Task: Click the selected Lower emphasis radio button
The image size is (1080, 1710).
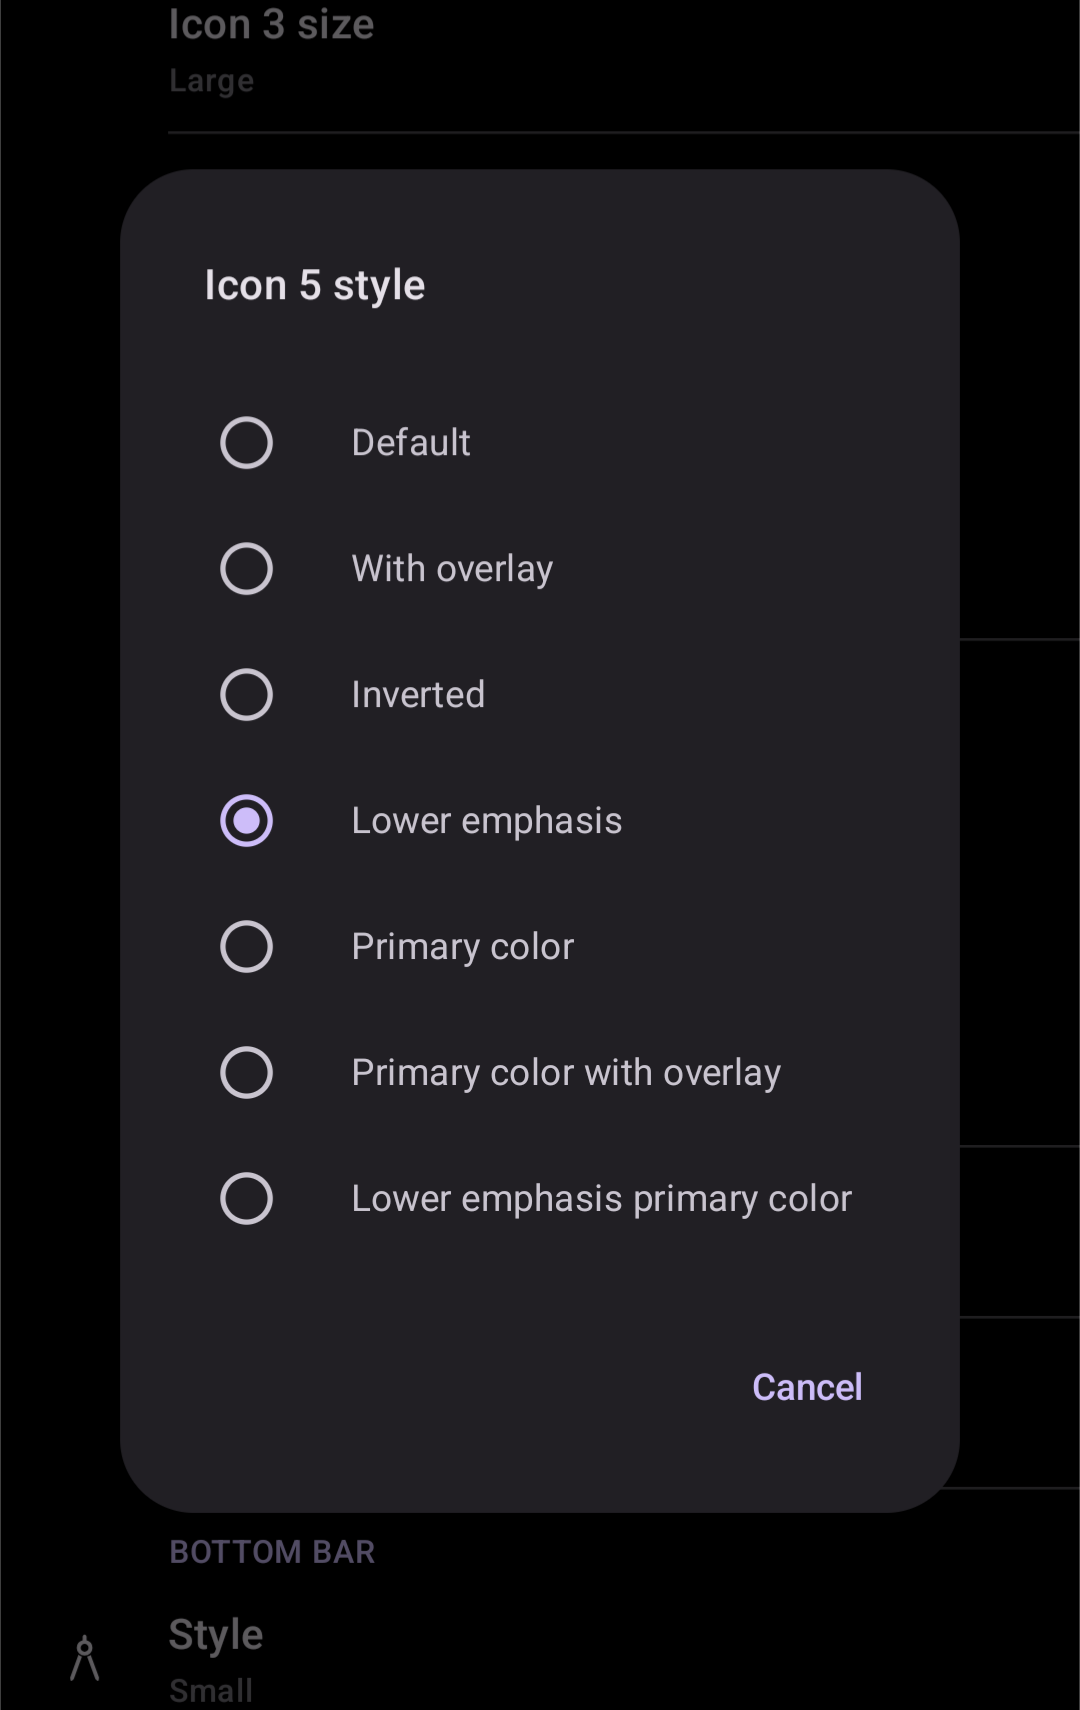Action: tap(246, 821)
